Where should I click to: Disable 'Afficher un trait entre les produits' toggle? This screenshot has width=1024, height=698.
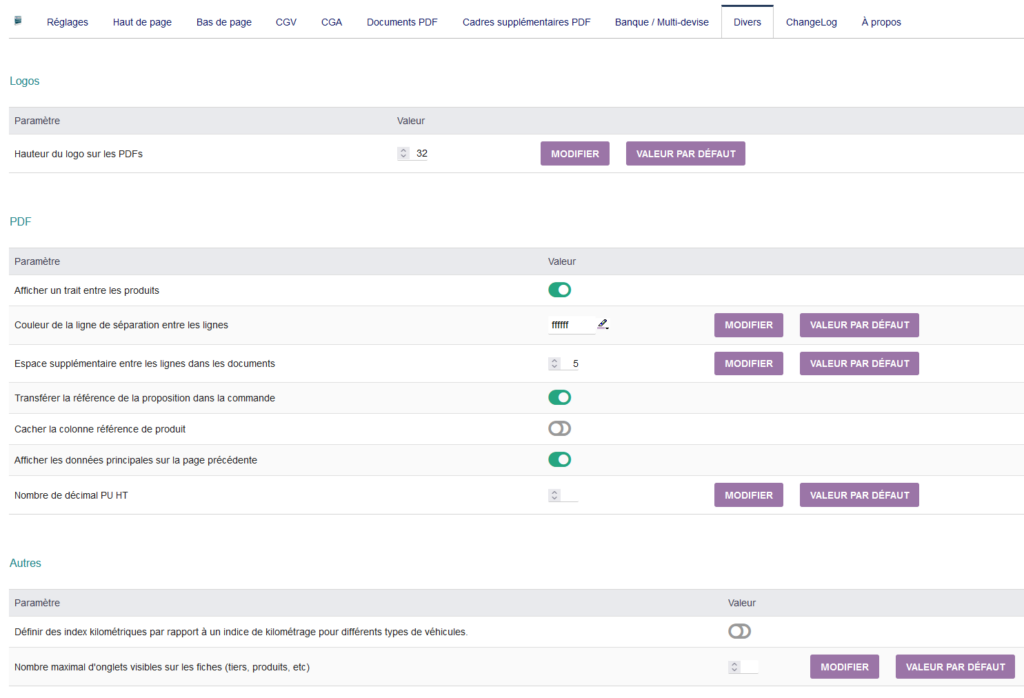tap(559, 290)
